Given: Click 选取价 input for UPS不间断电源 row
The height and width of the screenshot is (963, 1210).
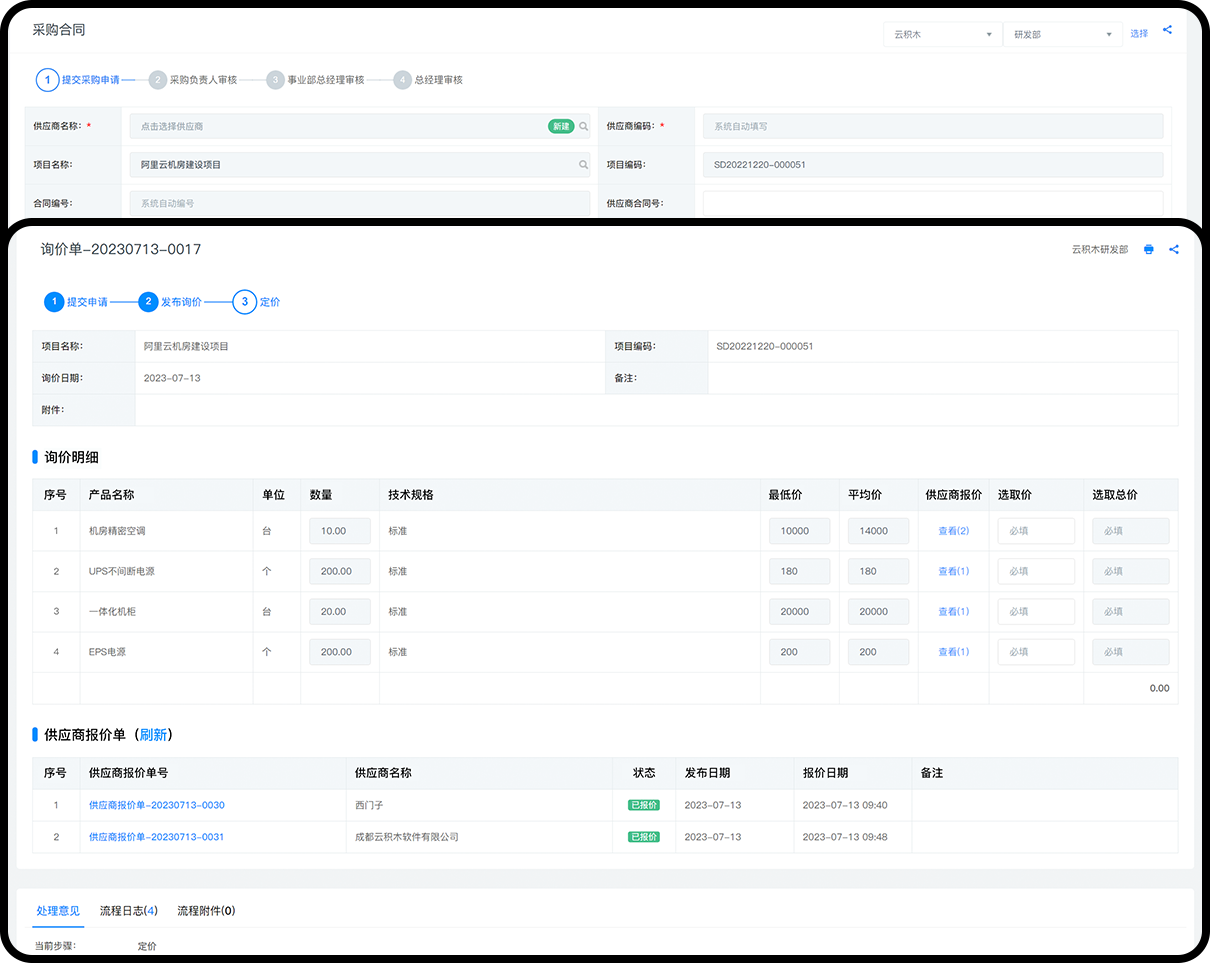Looking at the screenshot, I should tap(1036, 571).
